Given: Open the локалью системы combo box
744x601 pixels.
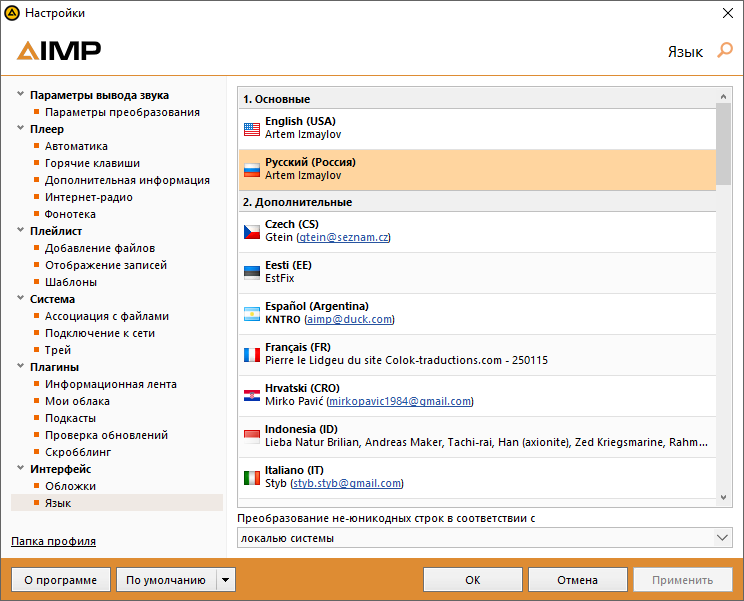Looking at the screenshot, I should (x=485, y=538).
